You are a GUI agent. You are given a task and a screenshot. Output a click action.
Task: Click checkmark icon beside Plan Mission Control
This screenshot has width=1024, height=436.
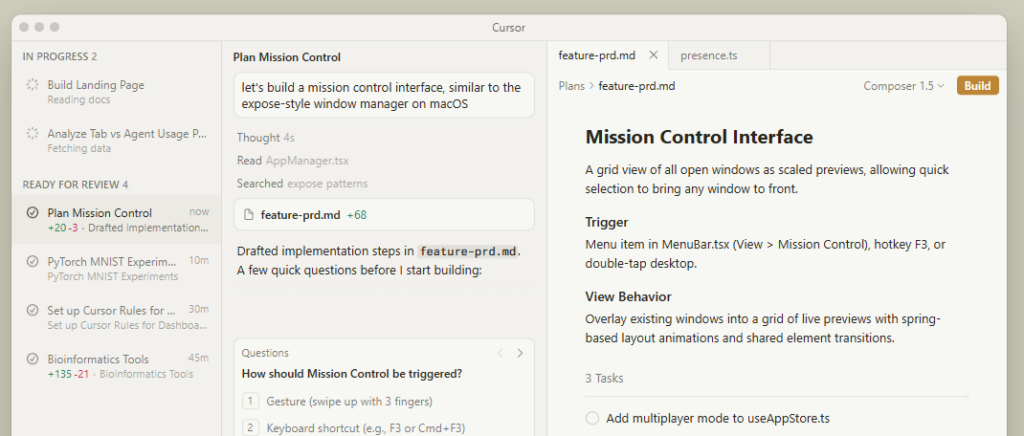tap(32, 213)
